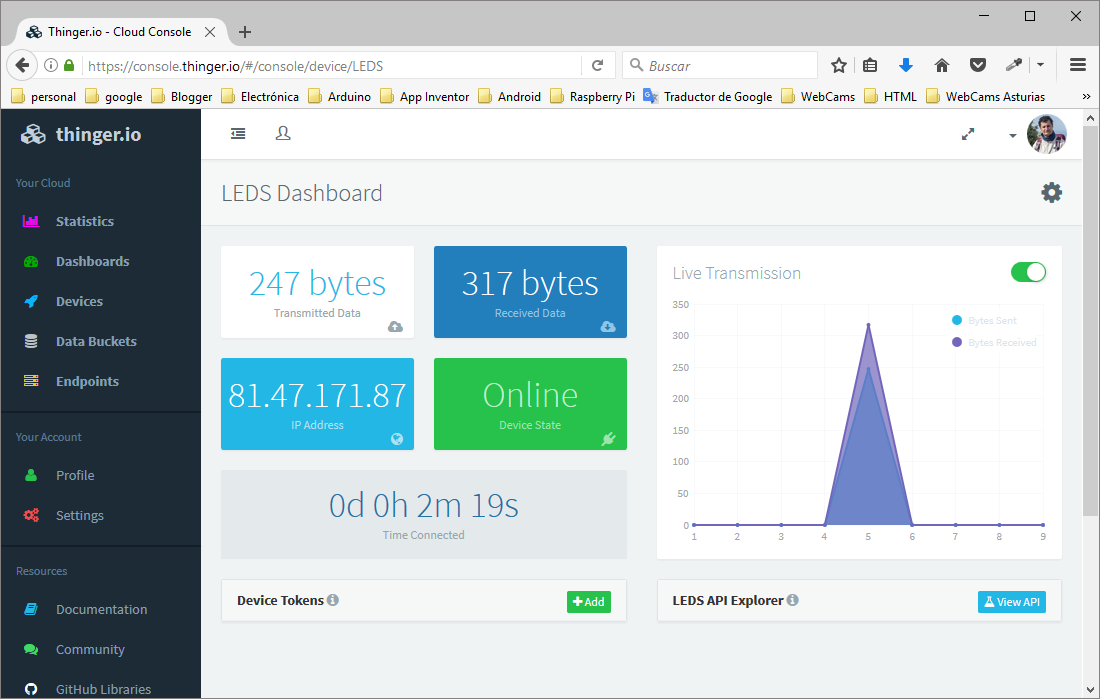Collapse sidebar with the menu toggle icon
The image size is (1100, 699).
pos(239,133)
